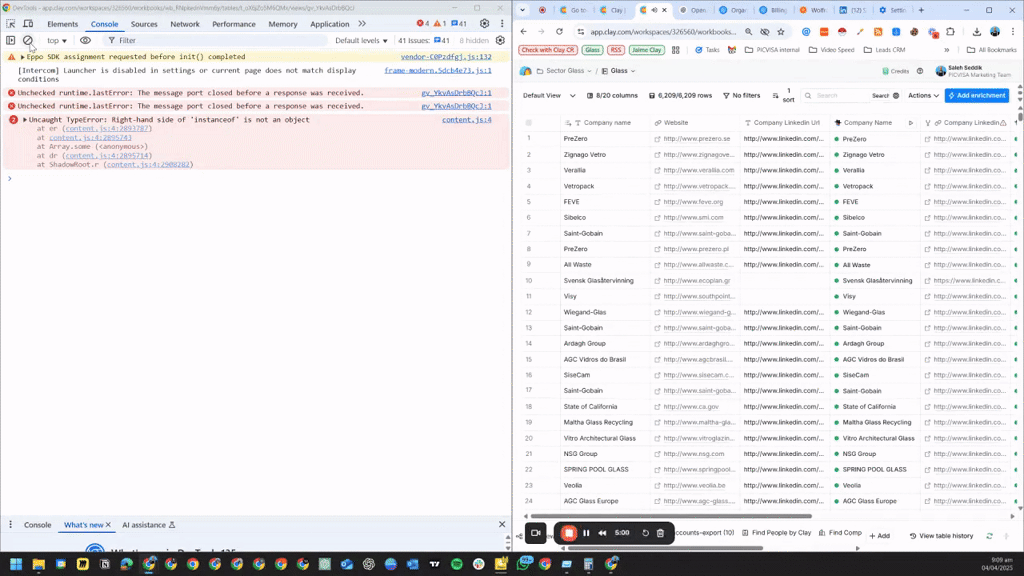Open console settings gear next to hidden count
1024x576 pixels.
click(500, 40)
